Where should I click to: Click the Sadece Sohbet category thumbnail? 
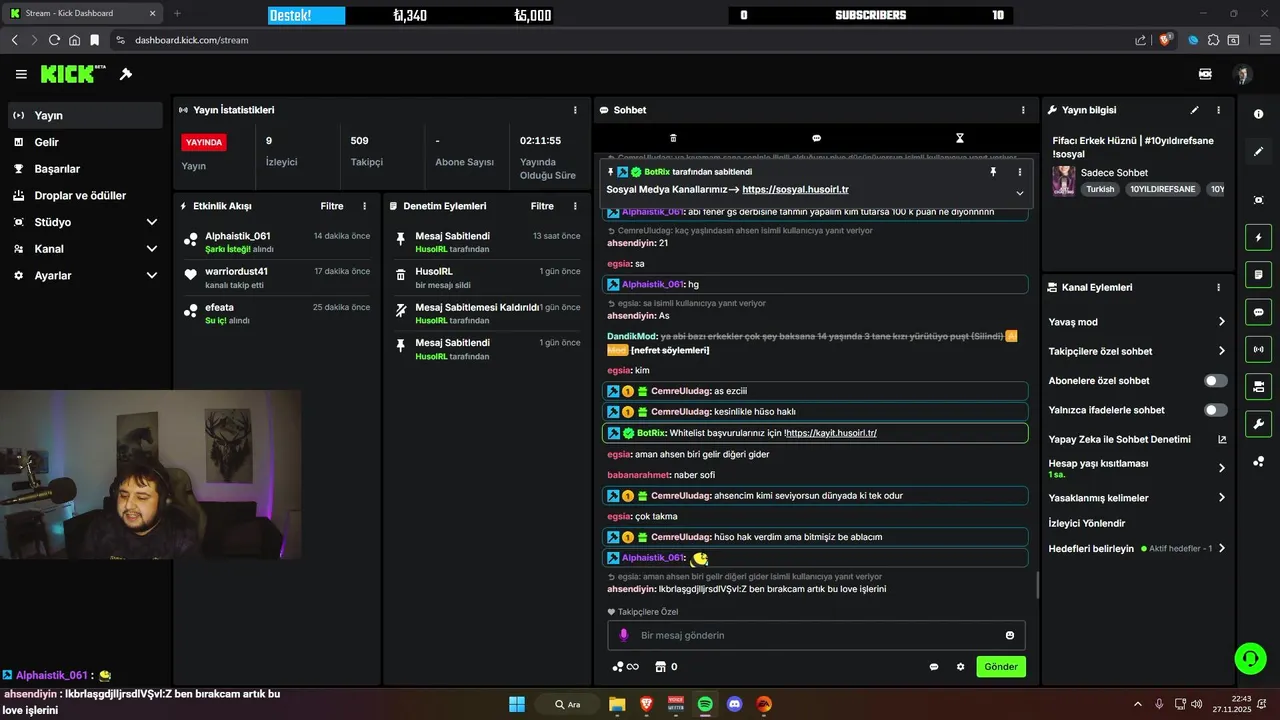coord(1063,180)
